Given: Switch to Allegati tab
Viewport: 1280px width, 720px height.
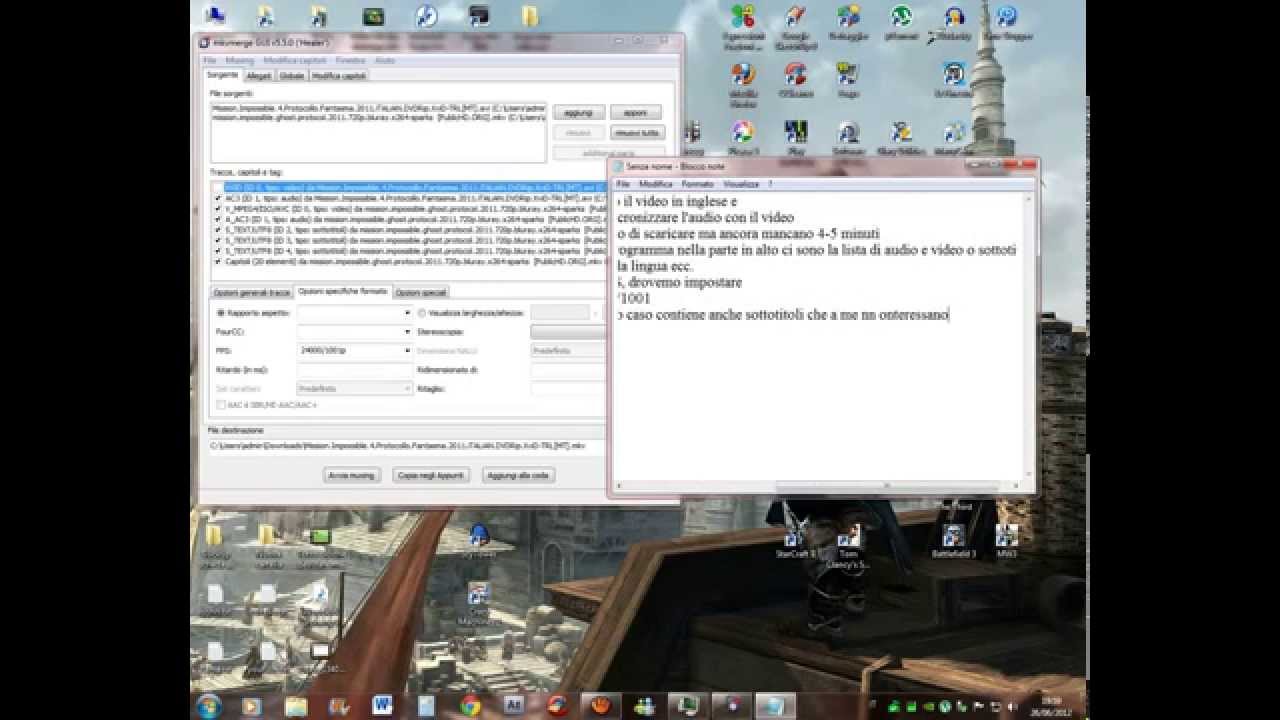Looking at the screenshot, I should pyautogui.click(x=259, y=76).
